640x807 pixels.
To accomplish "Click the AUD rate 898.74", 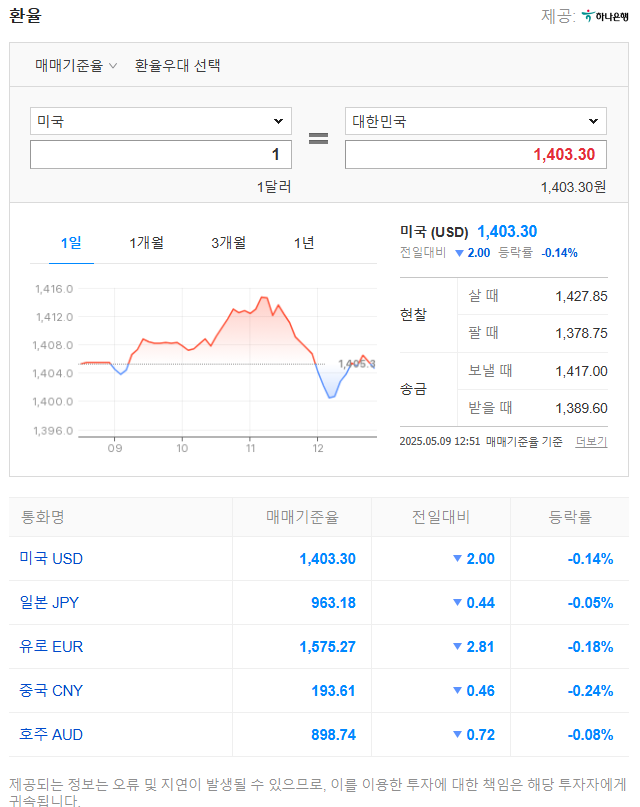I will coord(333,734).
